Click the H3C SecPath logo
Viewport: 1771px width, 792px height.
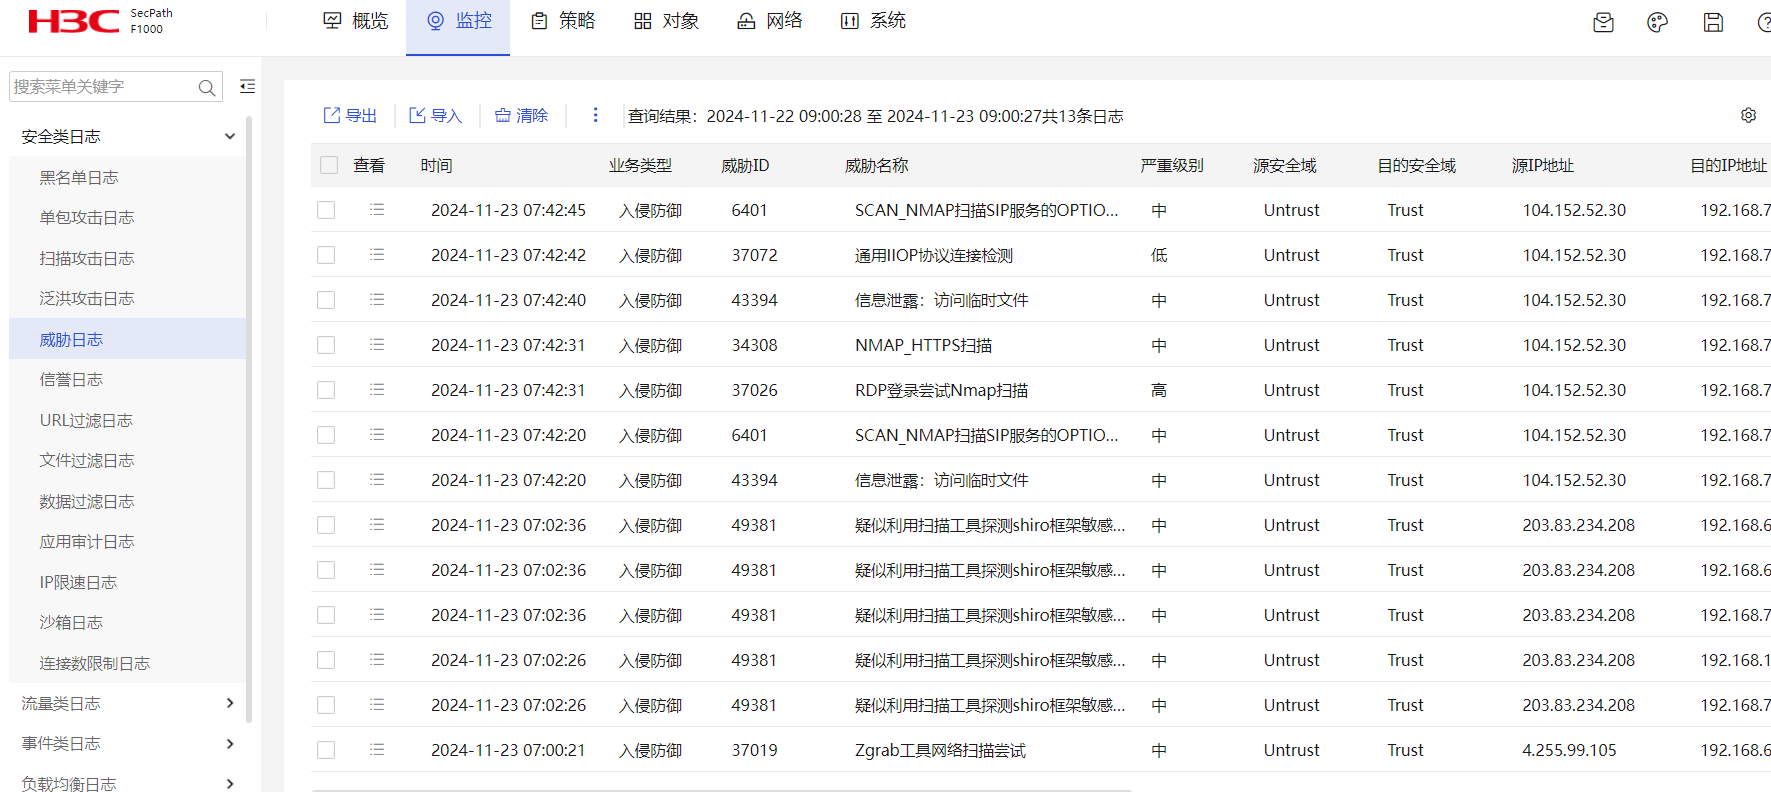point(100,21)
